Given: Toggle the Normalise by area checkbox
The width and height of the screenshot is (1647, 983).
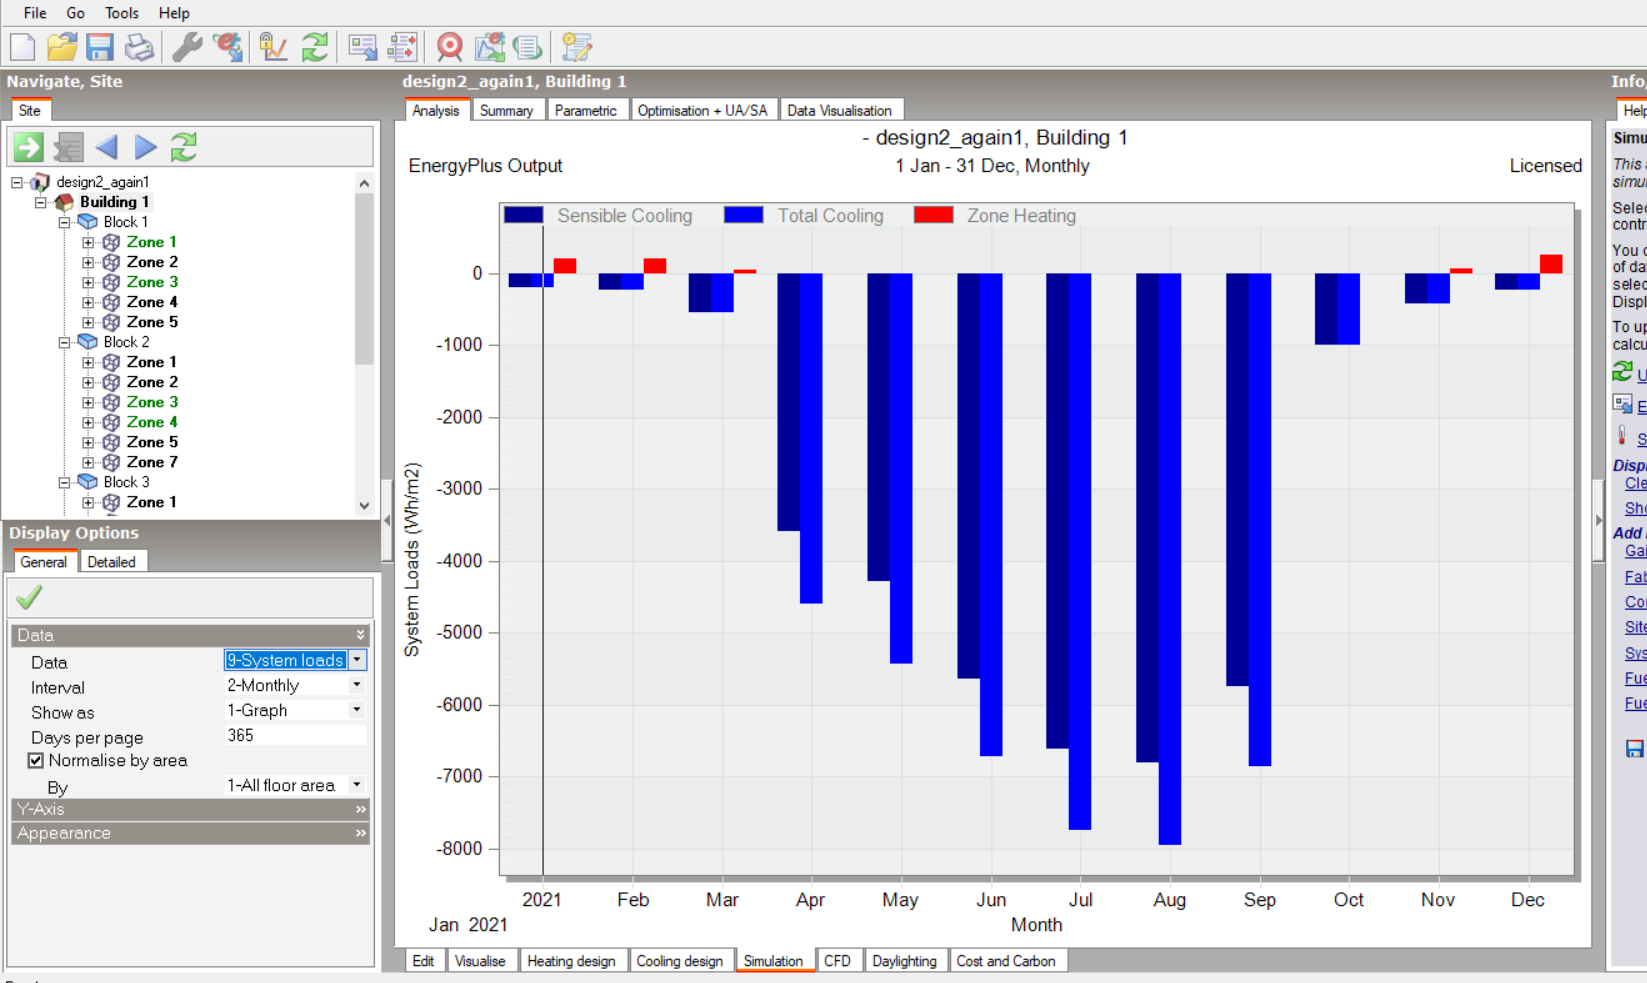Looking at the screenshot, I should (x=36, y=761).
